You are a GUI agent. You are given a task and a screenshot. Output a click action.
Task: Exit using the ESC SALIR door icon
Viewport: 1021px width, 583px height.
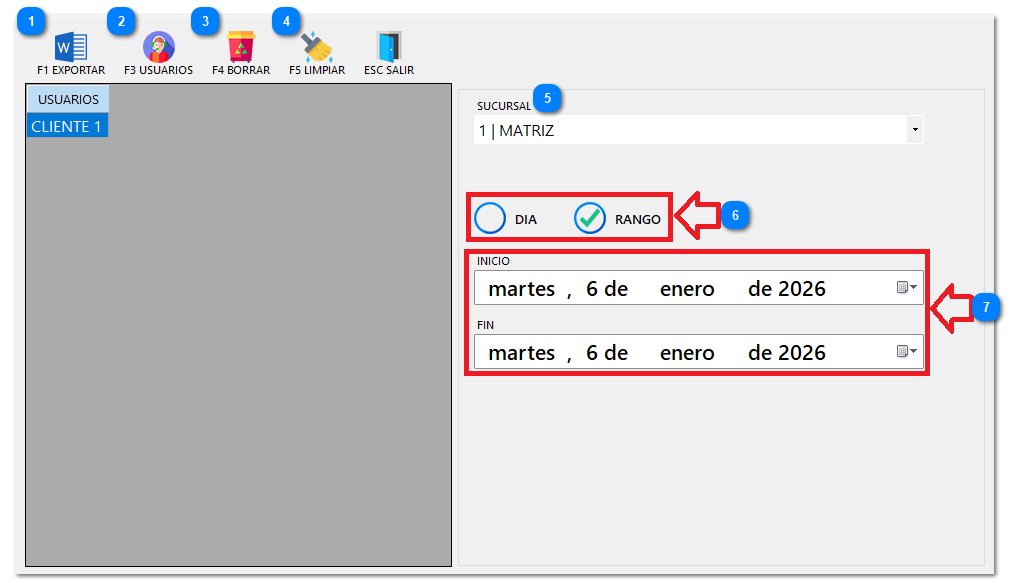(x=387, y=43)
